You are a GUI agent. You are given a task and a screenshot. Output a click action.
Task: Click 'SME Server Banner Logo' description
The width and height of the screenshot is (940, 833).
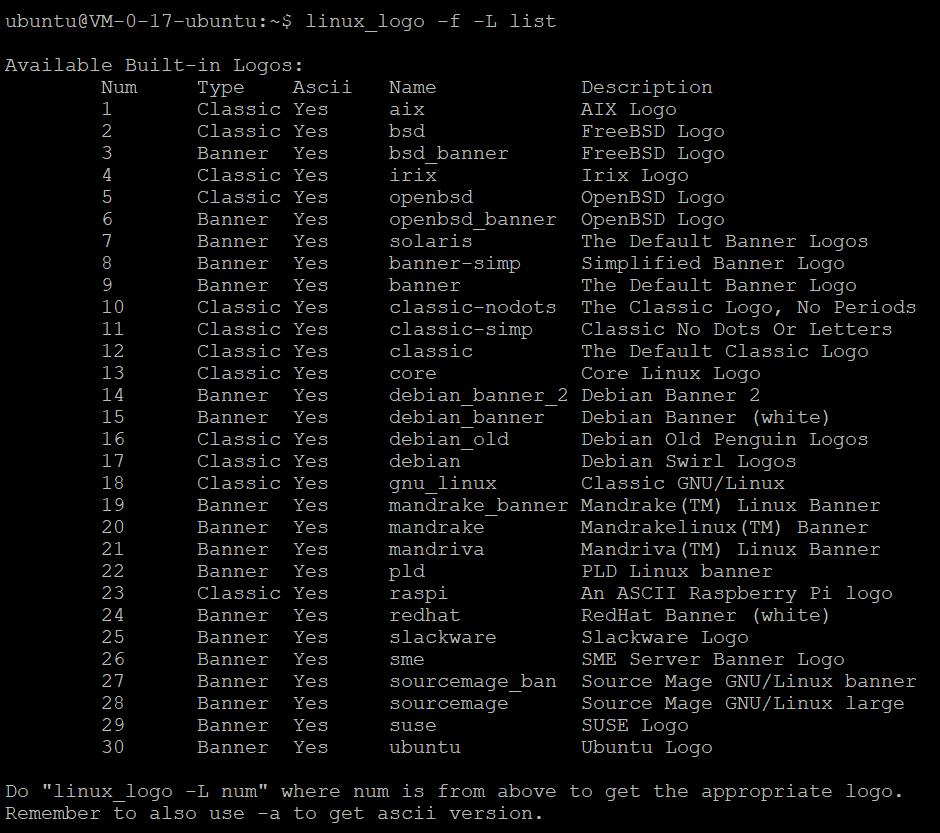pos(713,660)
